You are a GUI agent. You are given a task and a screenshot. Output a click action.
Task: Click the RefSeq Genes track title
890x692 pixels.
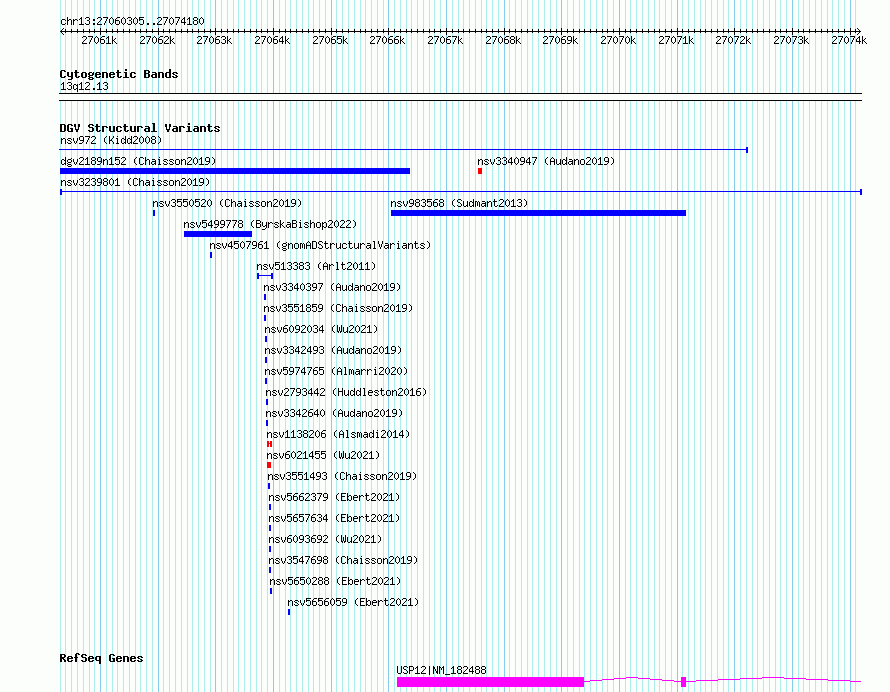coord(101,659)
